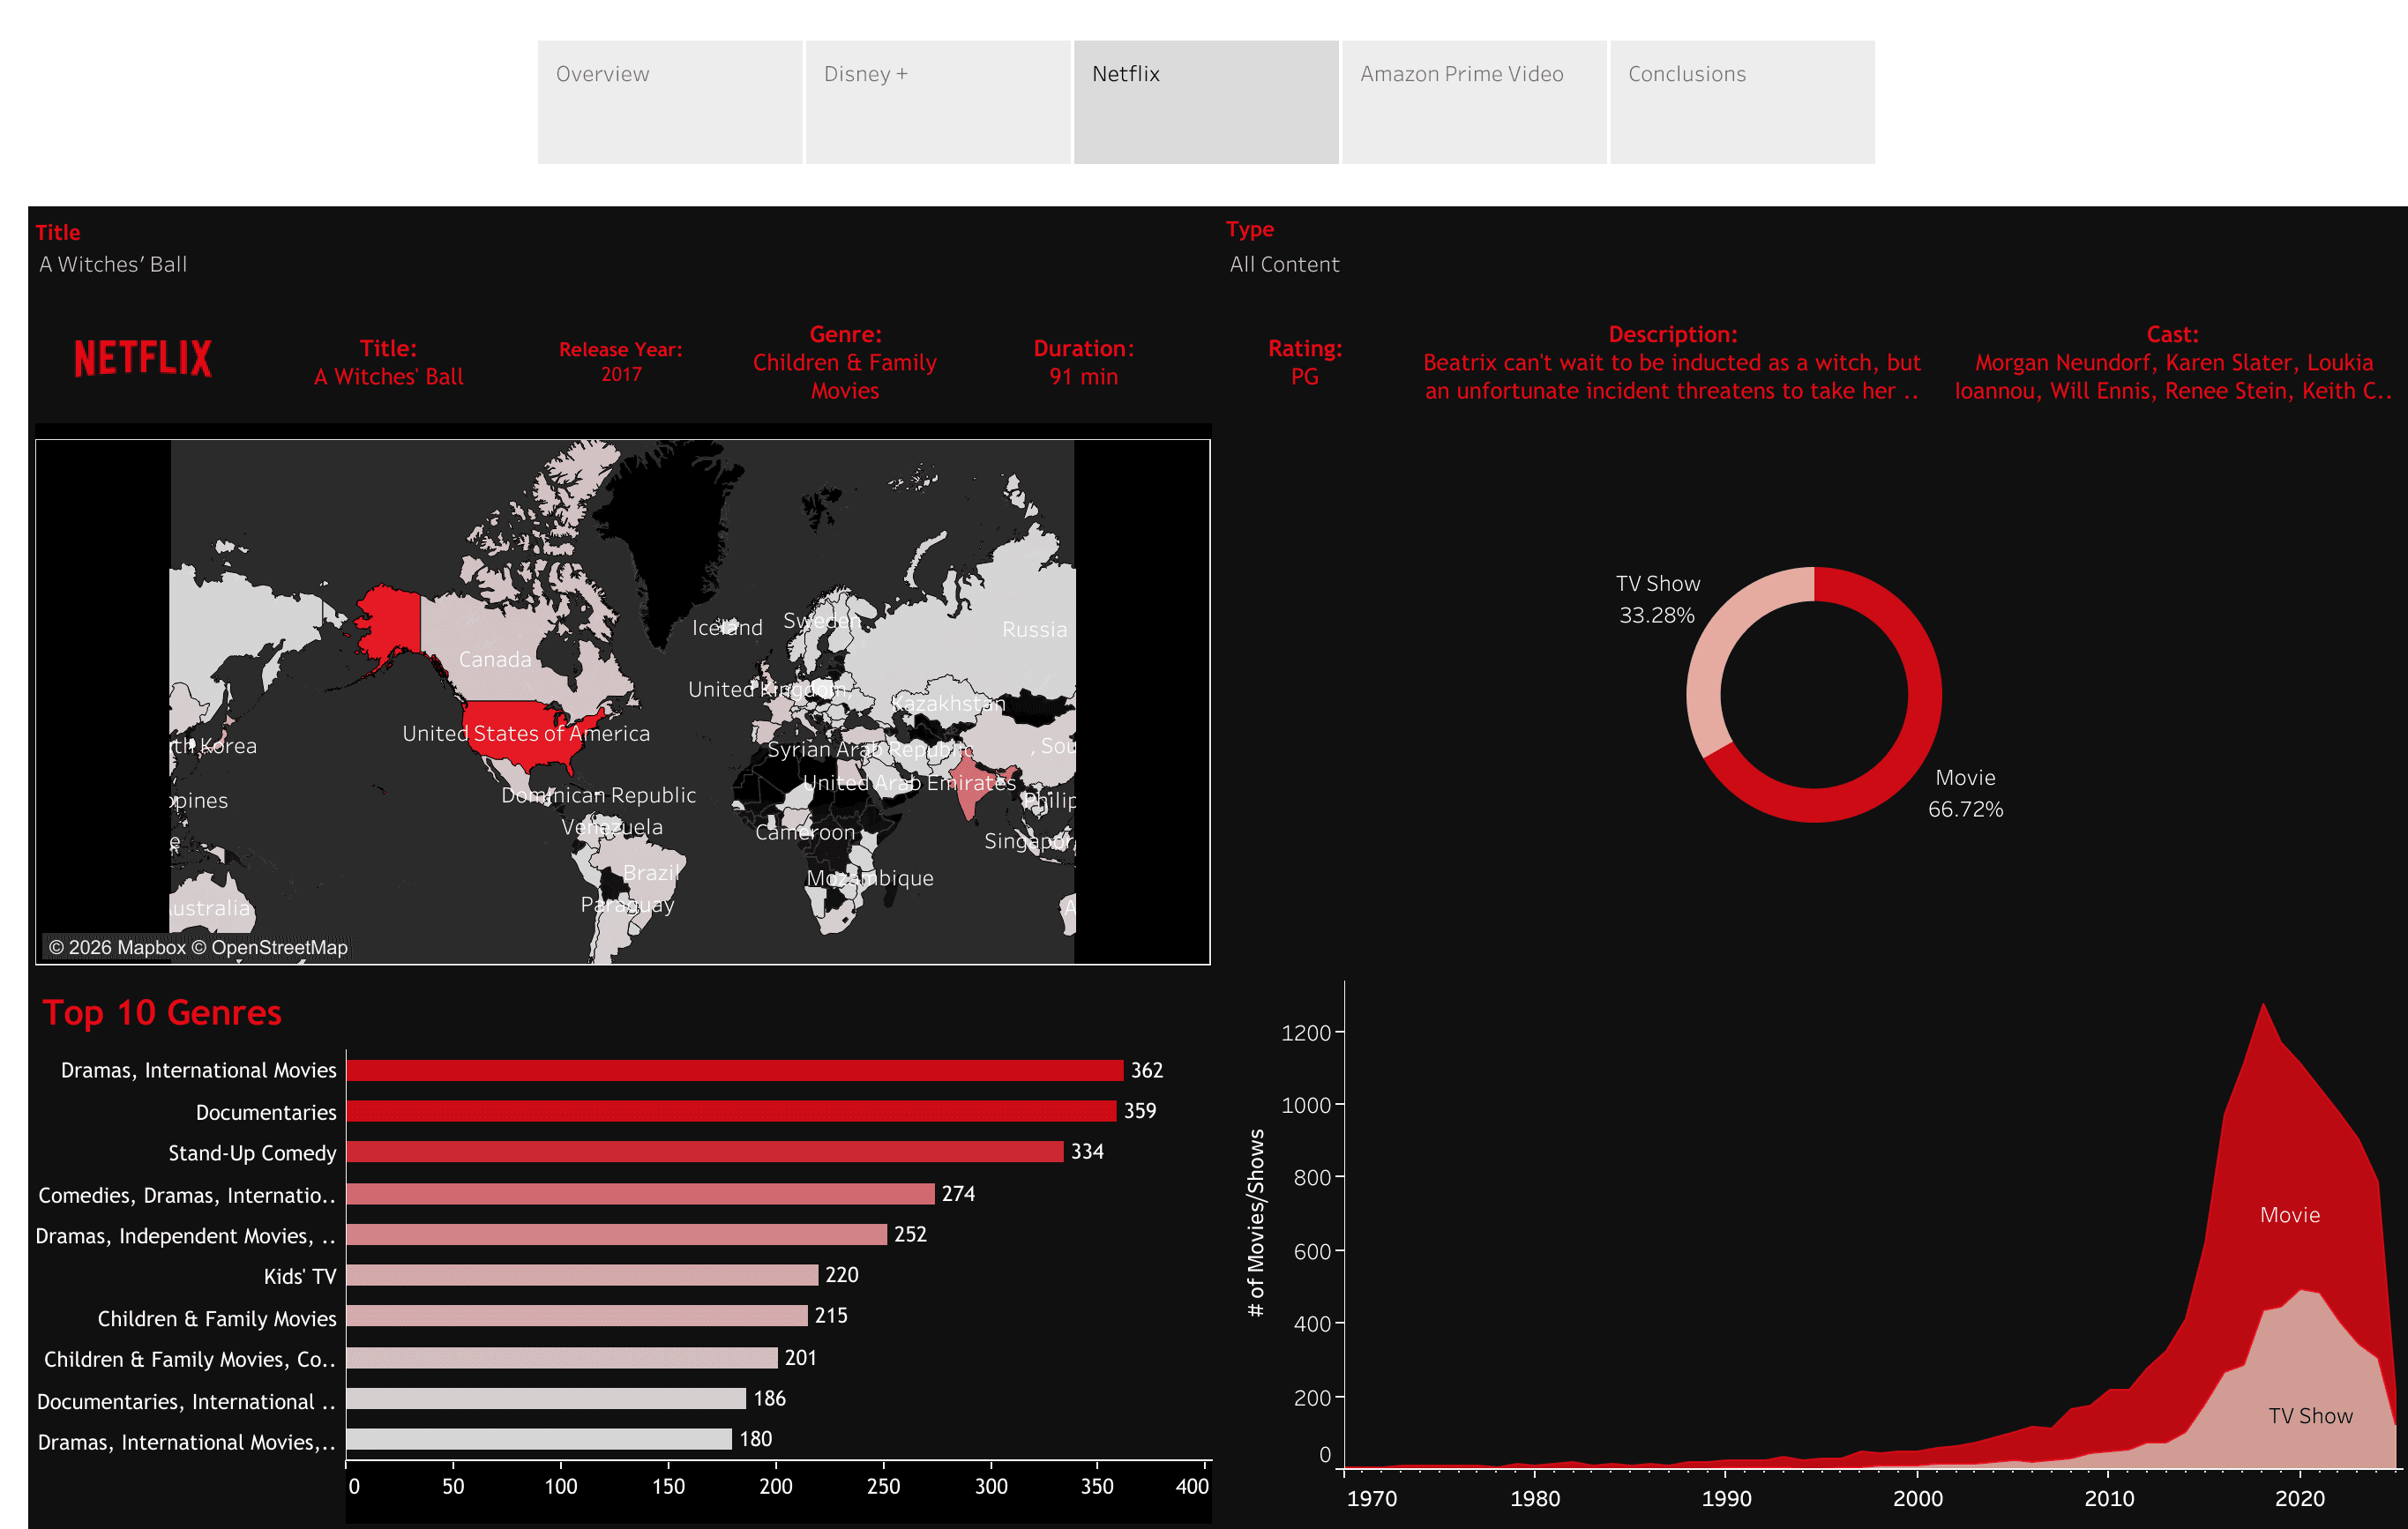The width and height of the screenshot is (2408, 1529).
Task: Click the Stand-Up Comedy genre bar
Action: coord(700,1153)
